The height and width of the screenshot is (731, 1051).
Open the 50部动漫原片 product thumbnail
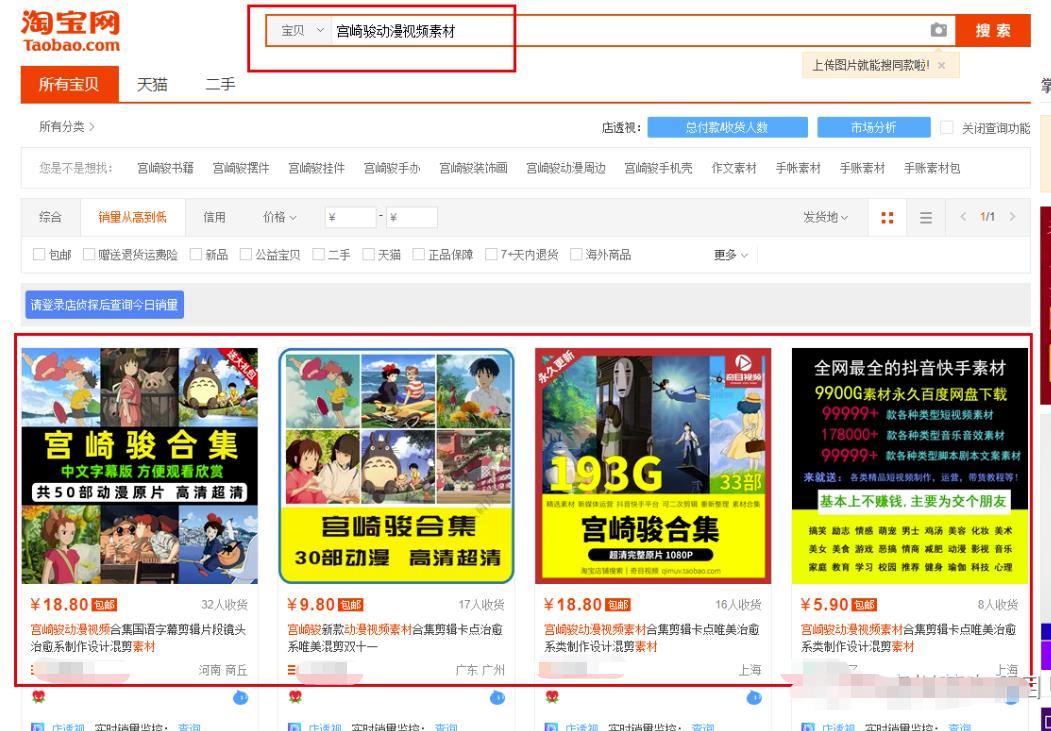(139, 466)
